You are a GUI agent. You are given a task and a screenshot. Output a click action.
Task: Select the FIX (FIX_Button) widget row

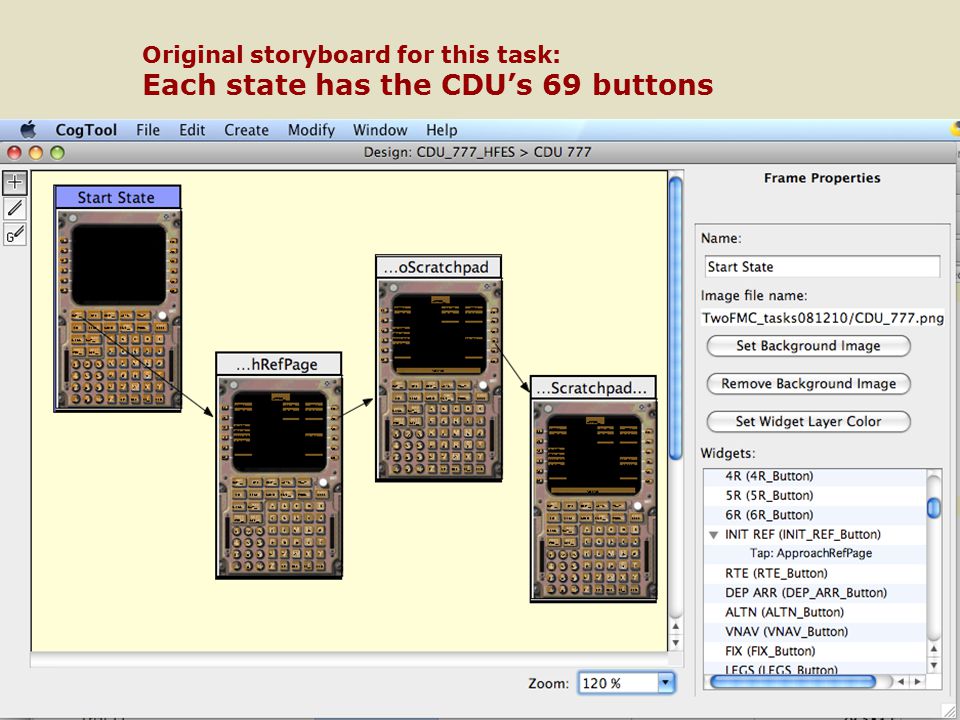[x=814, y=651]
